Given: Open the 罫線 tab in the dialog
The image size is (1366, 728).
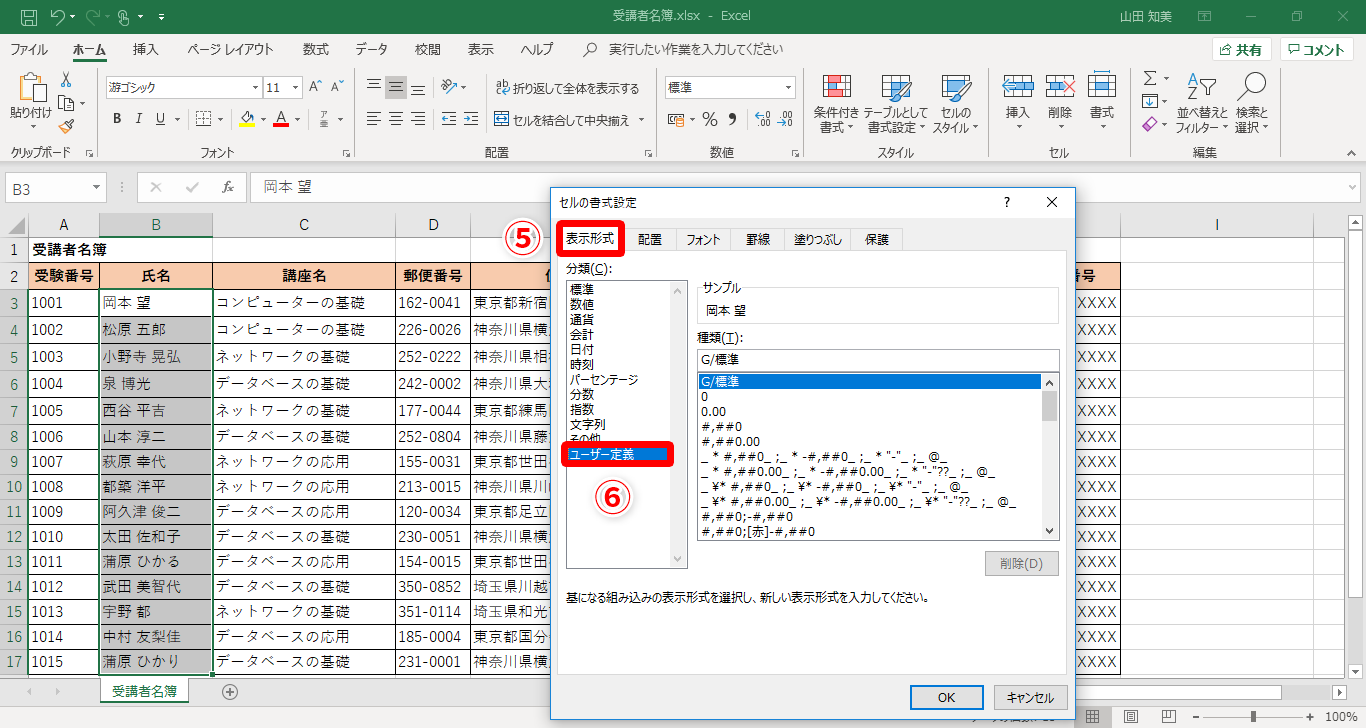Looking at the screenshot, I should point(757,239).
